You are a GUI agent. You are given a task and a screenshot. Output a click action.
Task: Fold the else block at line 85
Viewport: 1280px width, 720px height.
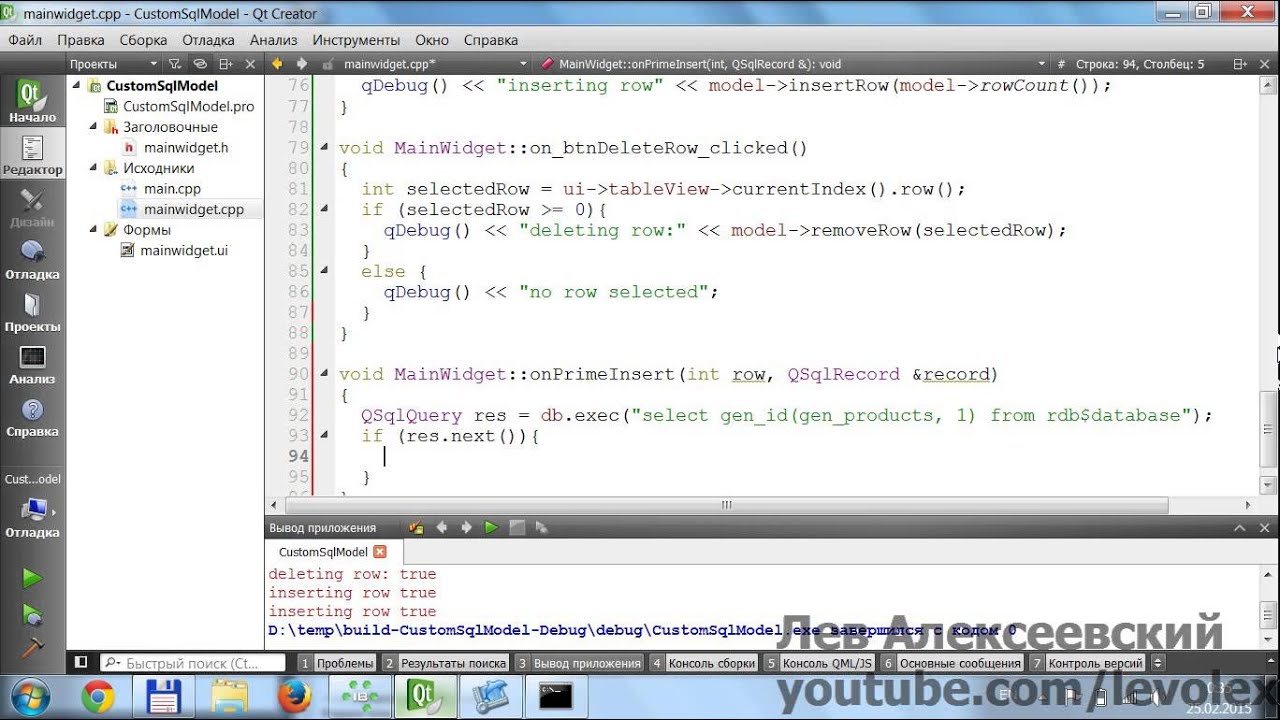(x=325, y=271)
